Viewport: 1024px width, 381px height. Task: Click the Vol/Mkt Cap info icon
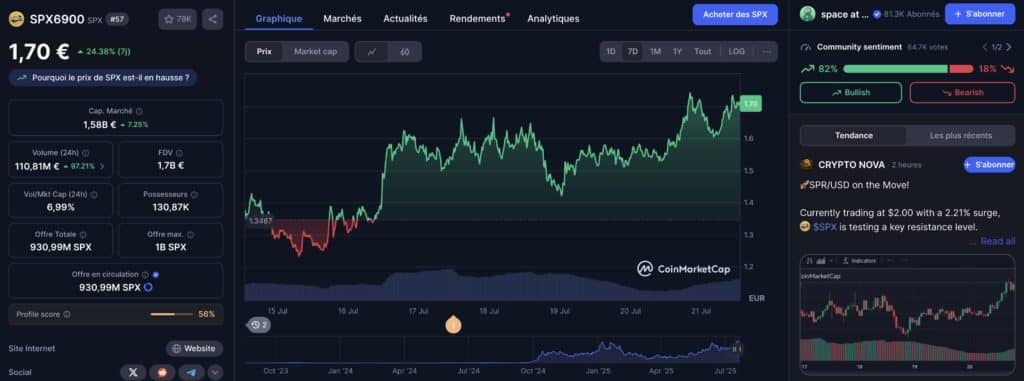pyautogui.click(x=93, y=195)
